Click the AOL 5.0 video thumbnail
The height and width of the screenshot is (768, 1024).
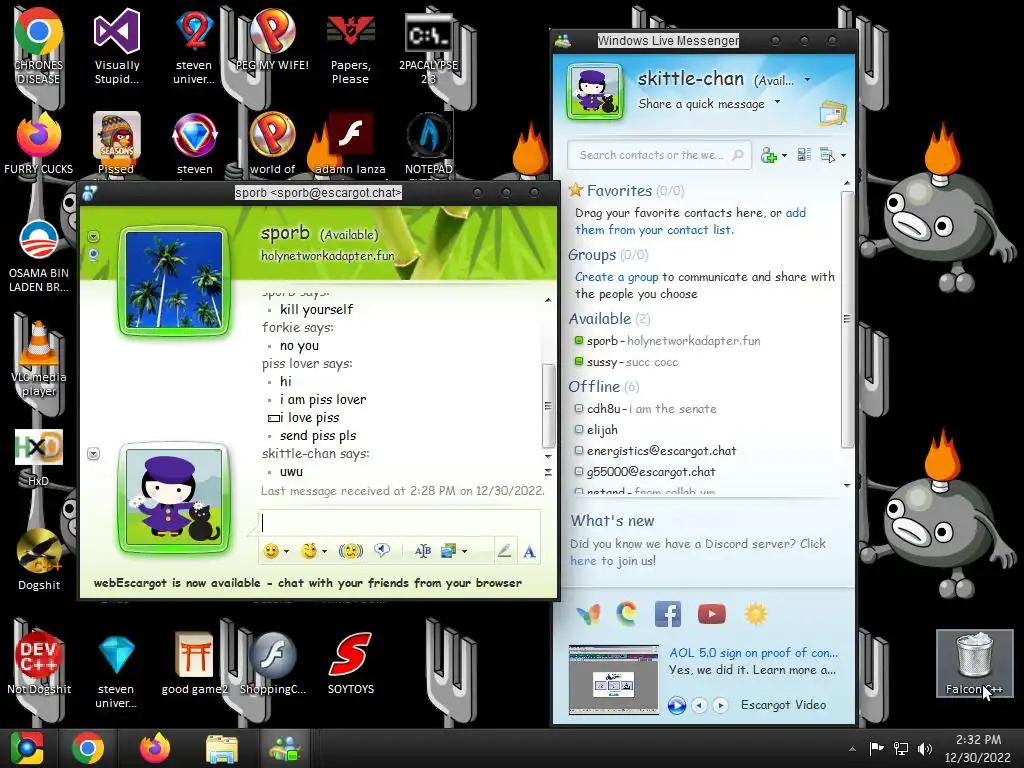613,679
